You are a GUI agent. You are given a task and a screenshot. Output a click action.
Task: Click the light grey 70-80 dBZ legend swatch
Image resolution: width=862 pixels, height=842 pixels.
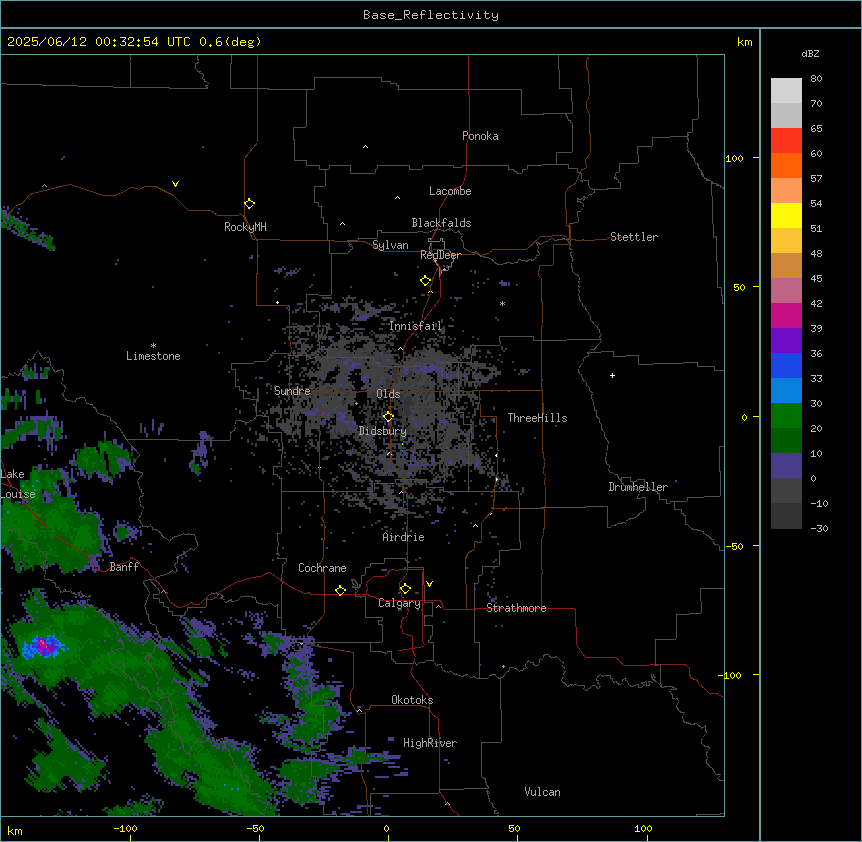click(786, 91)
